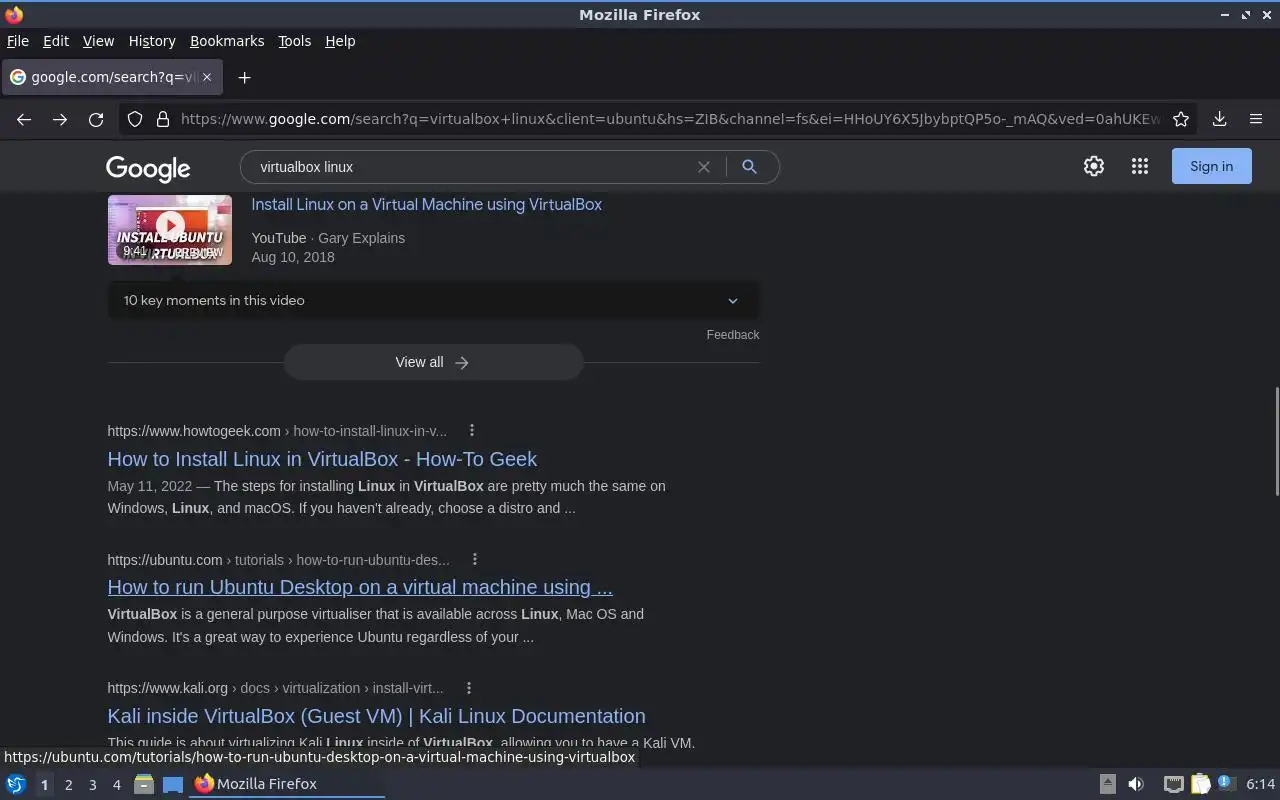Click the Mozilla Firefox taskbar entry
The height and width of the screenshot is (800, 1280).
pyautogui.click(x=287, y=784)
